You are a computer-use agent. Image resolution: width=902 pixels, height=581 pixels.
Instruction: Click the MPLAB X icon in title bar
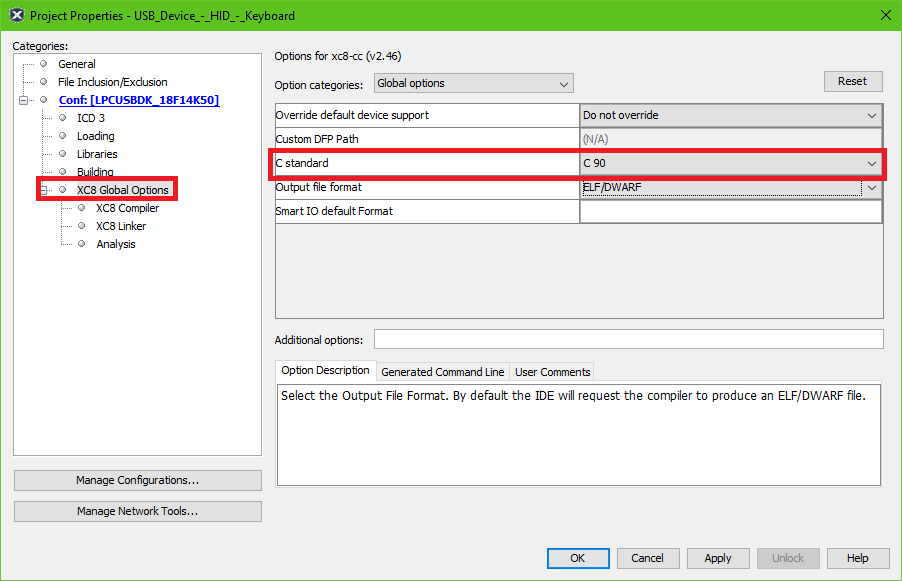(x=16, y=15)
